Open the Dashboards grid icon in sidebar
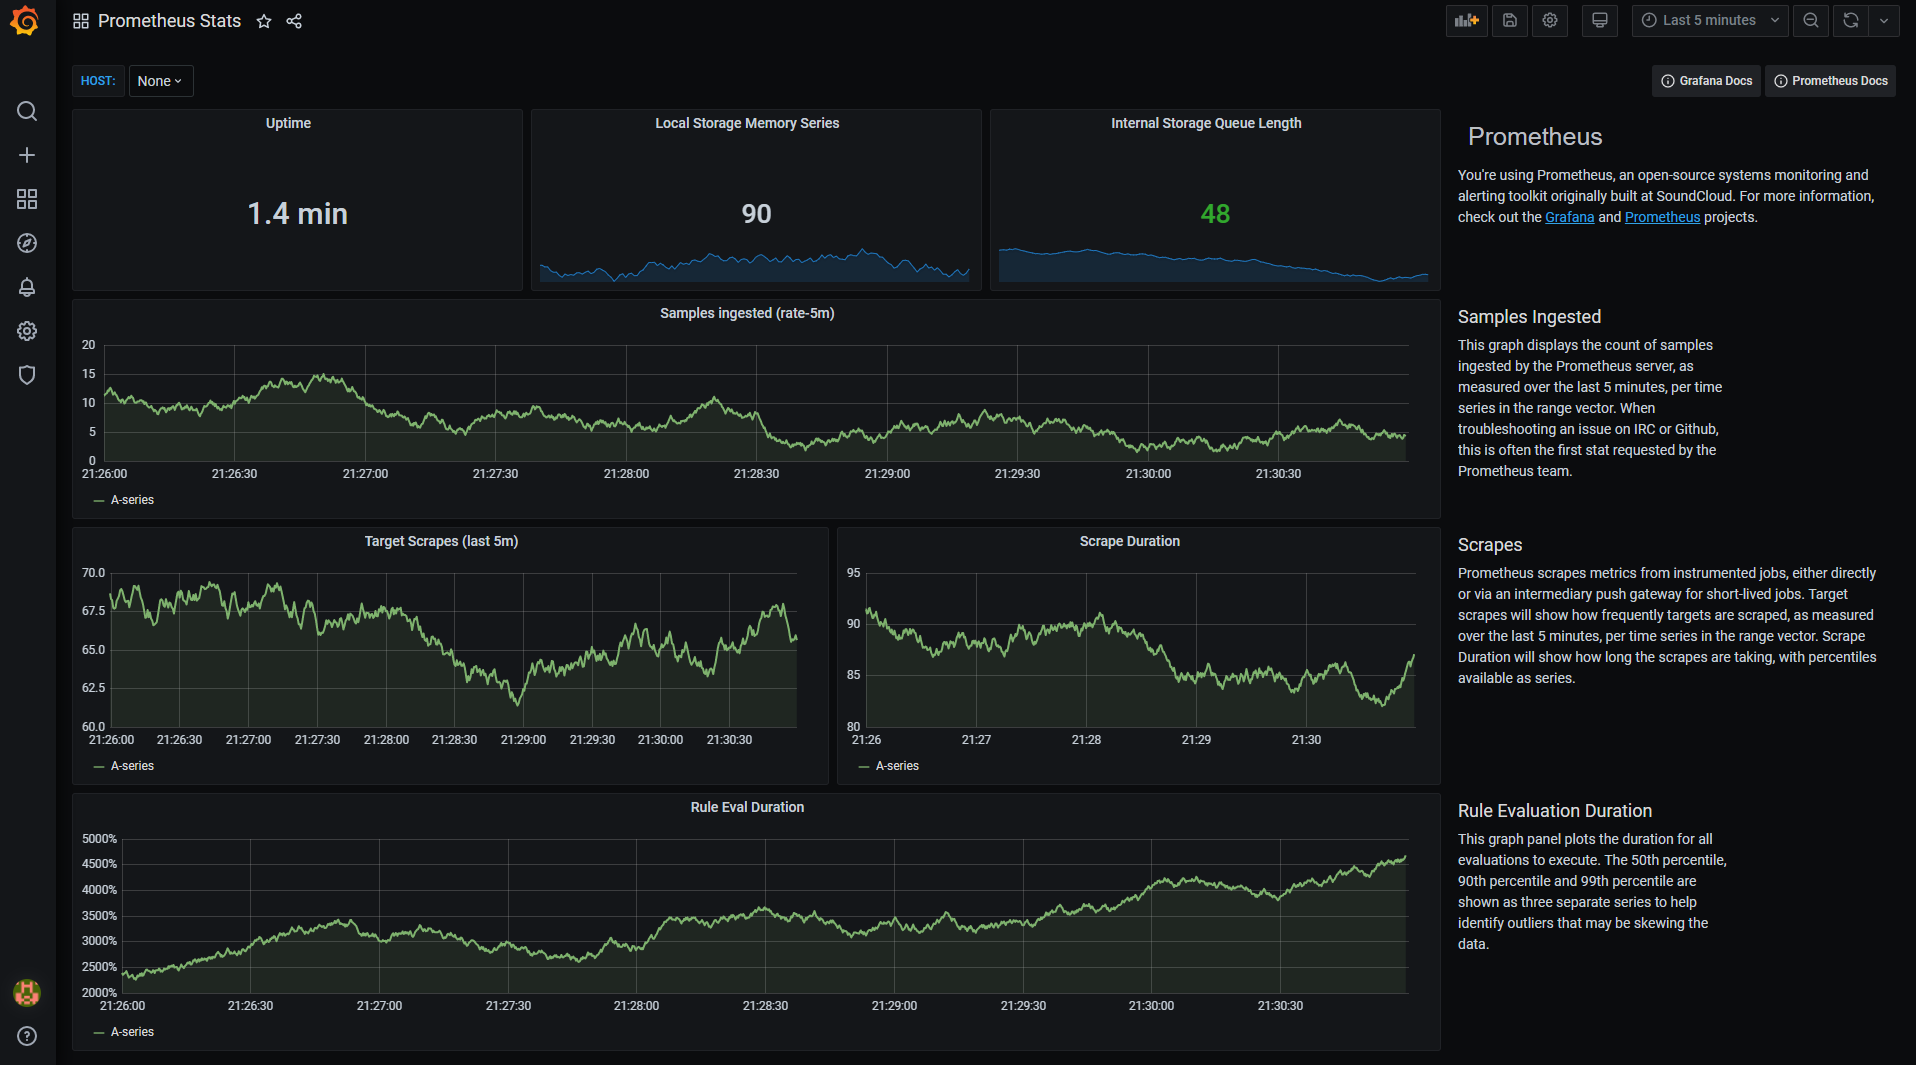 [27, 199]
